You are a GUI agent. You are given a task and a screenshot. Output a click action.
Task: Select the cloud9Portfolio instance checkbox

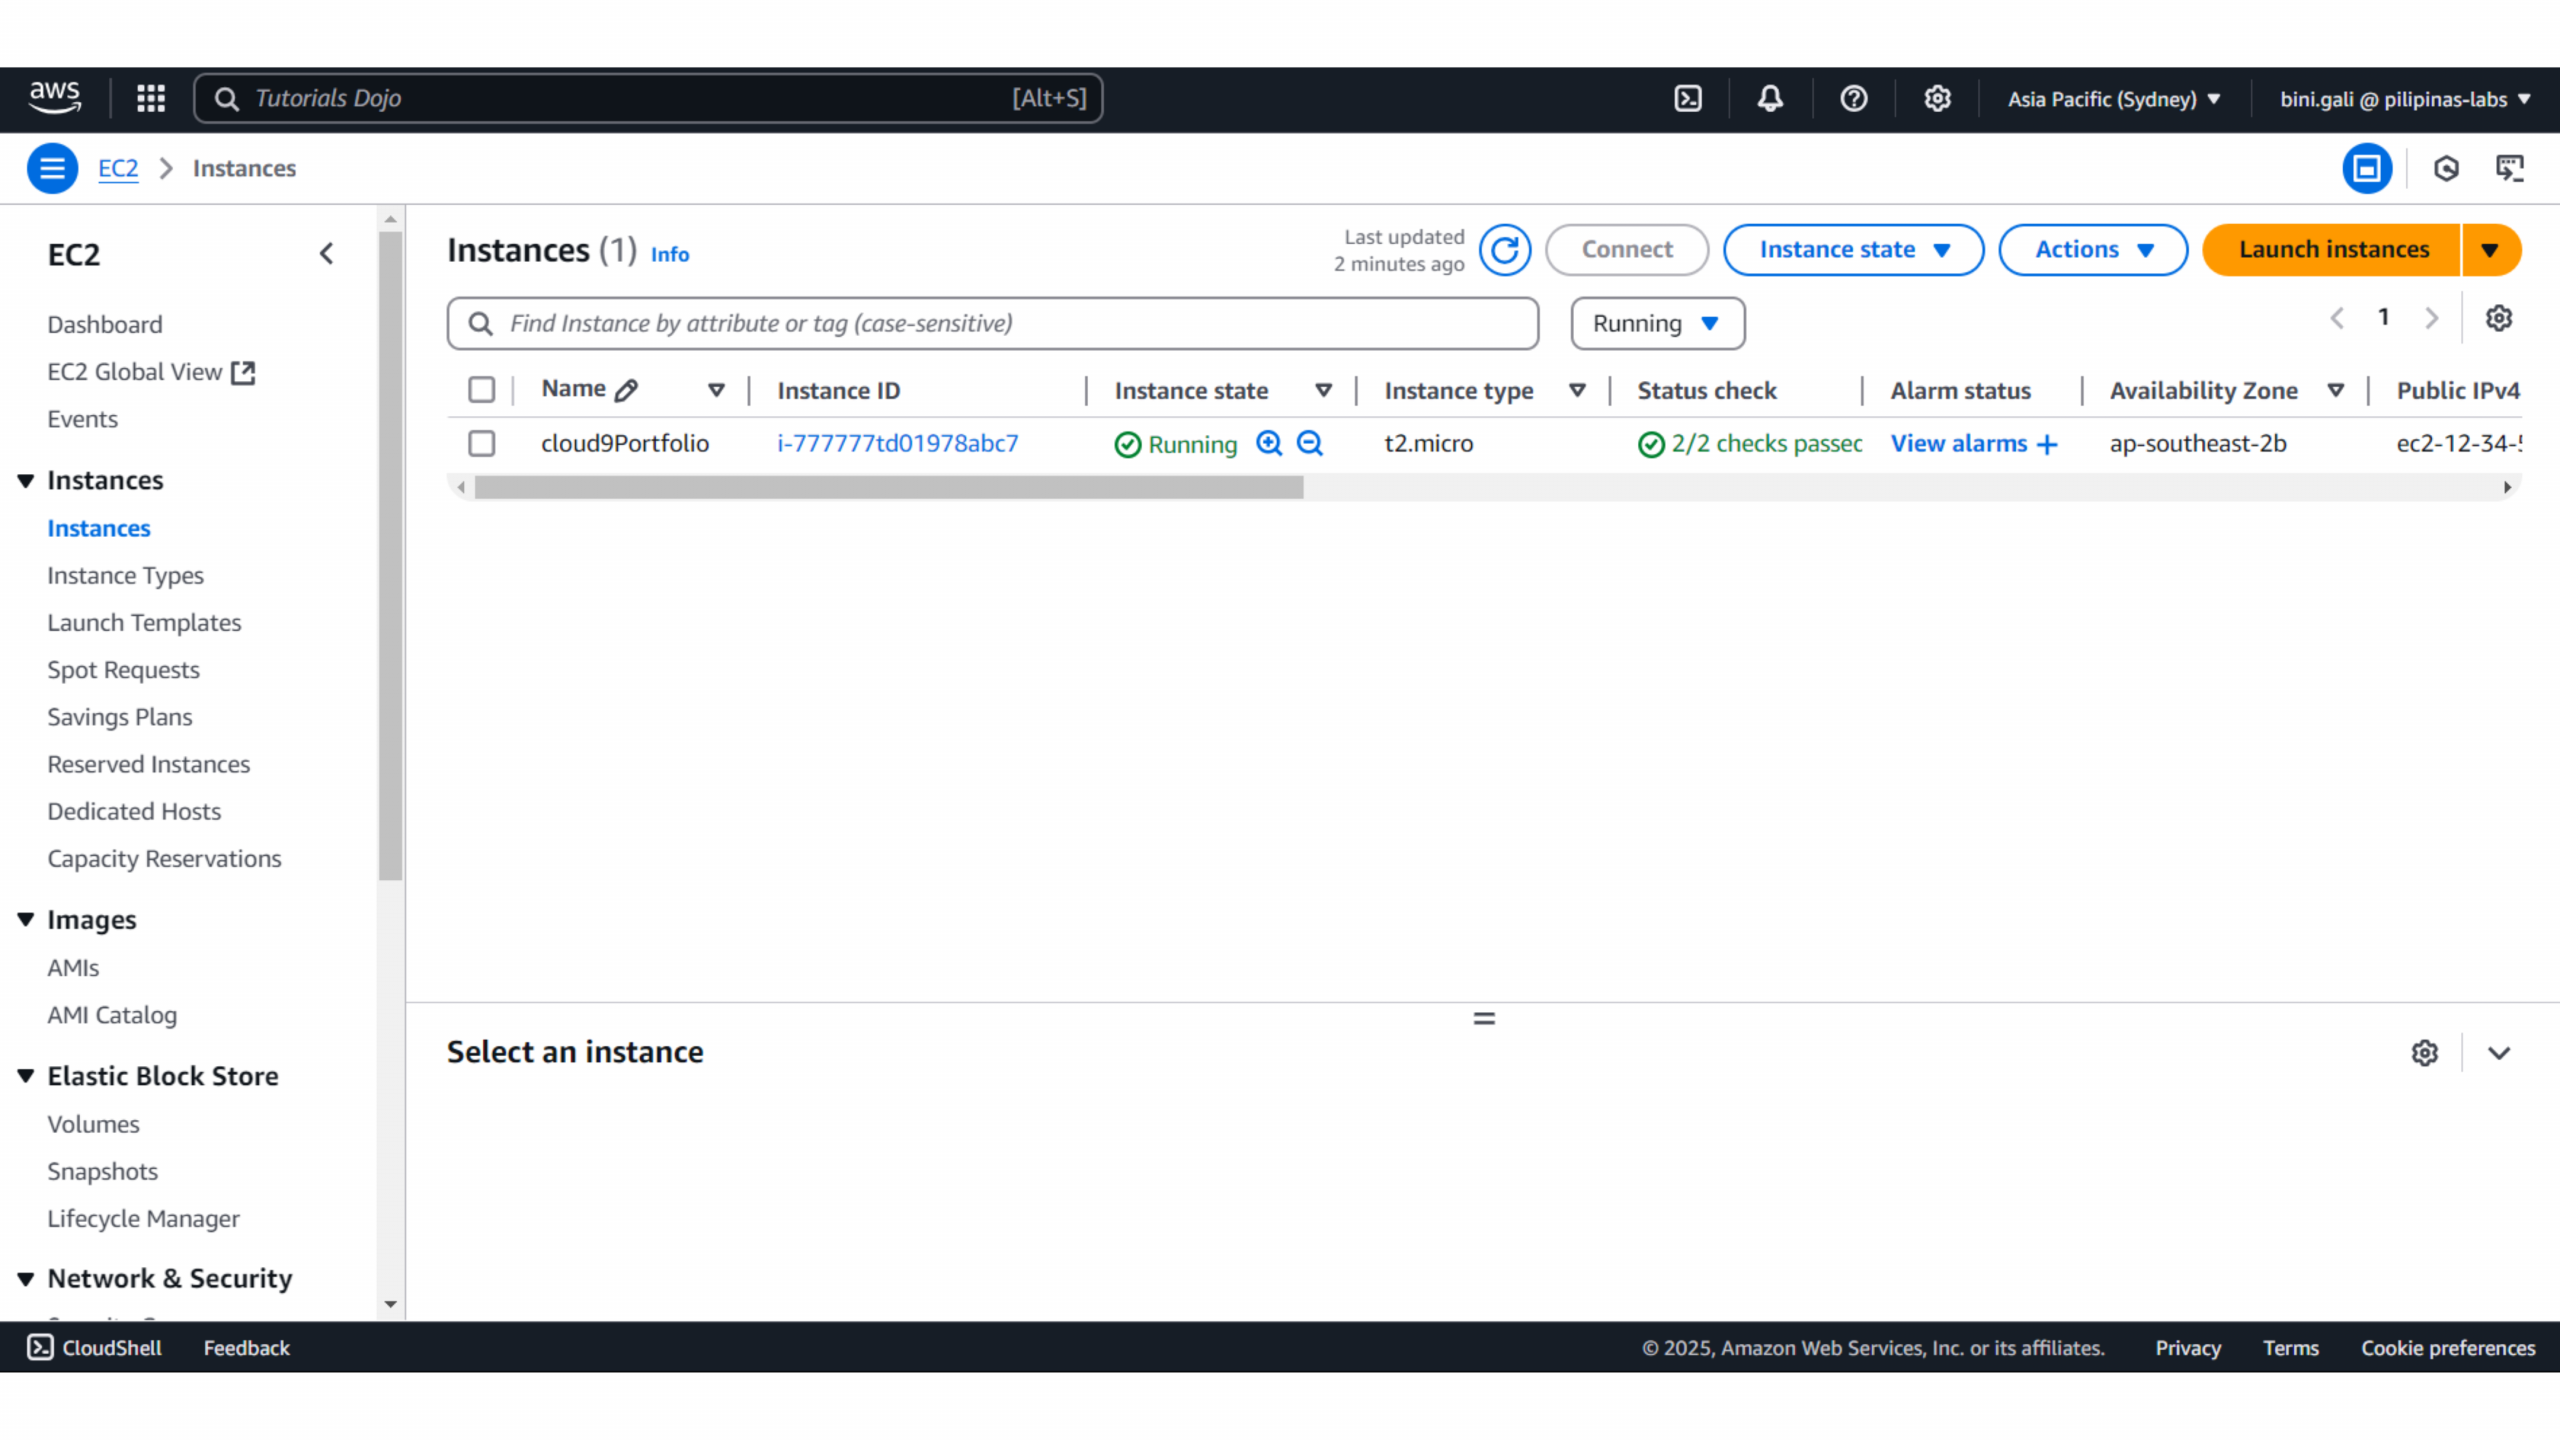tap(482, 443)
